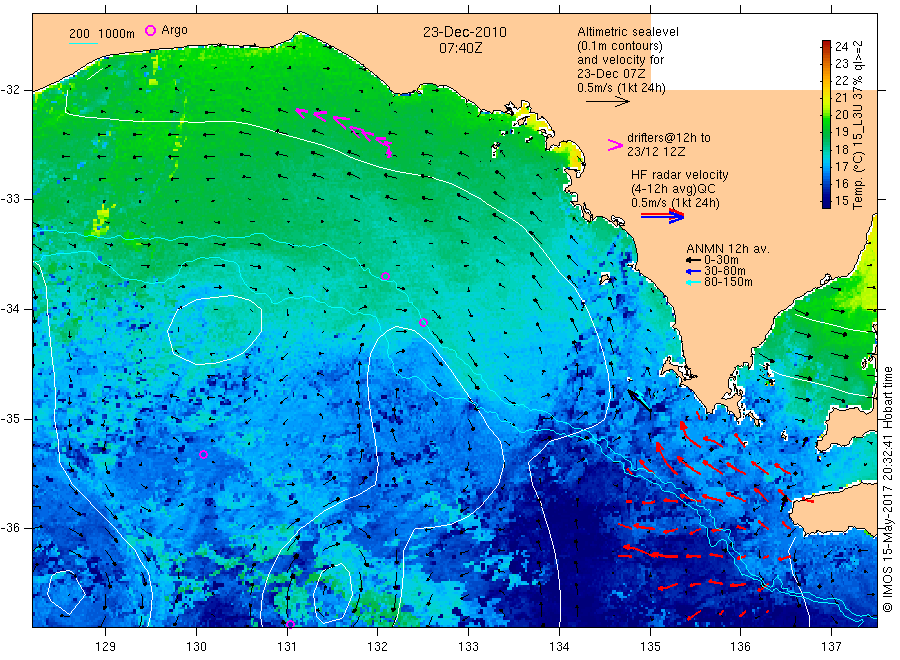Click the 'ANMN 12h av.' legend heading
This screenshot has width=900, height=660.
pos(728,249)
